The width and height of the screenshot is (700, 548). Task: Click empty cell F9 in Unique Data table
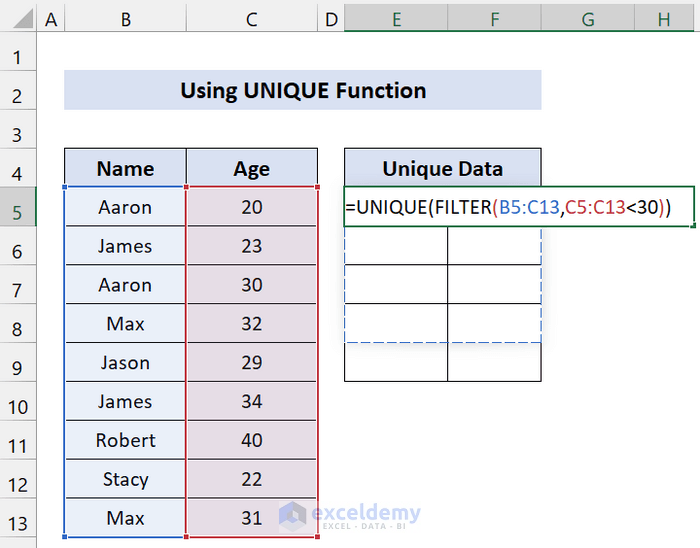tap(495, 362)
